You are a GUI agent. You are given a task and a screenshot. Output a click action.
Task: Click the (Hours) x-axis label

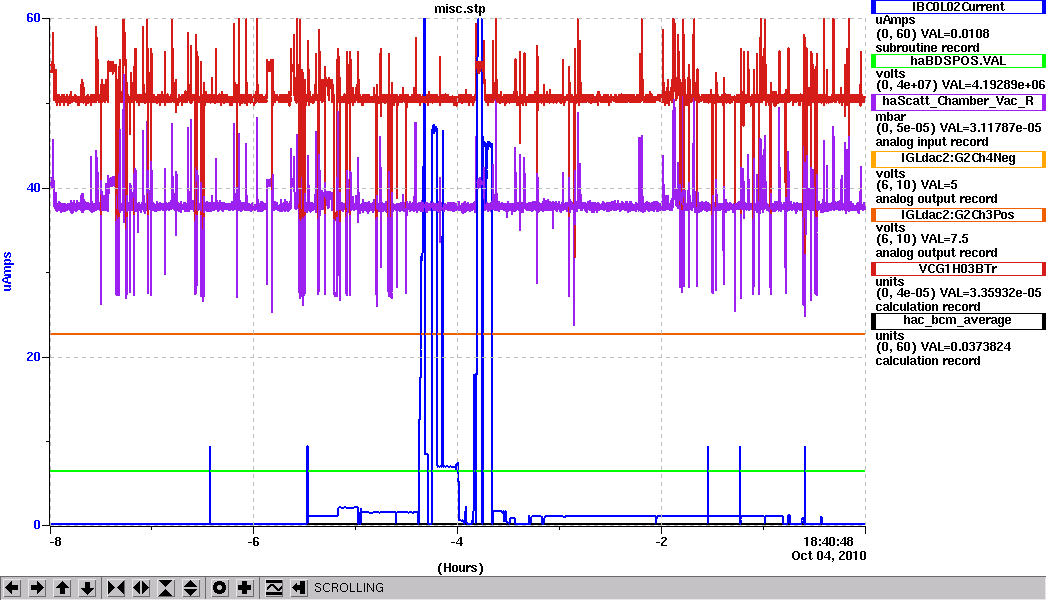click(460, 568)
